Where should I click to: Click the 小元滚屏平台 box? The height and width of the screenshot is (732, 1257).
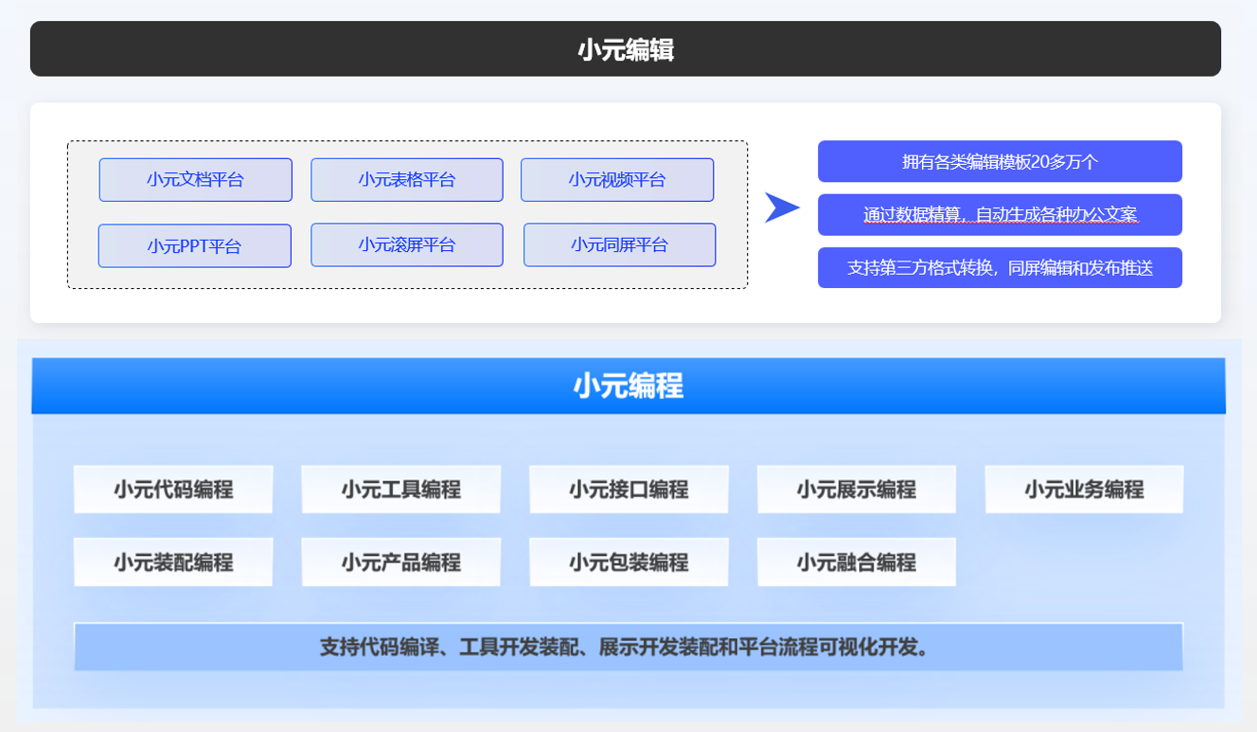407,245
